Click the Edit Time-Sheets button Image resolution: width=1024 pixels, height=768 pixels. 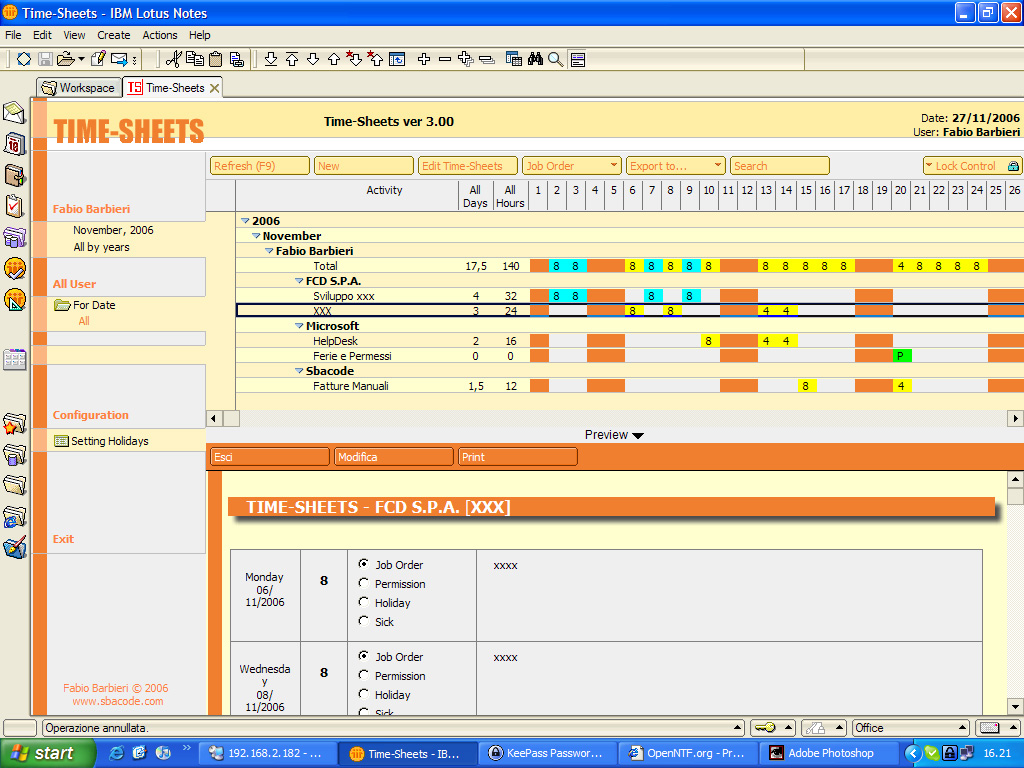(468, 166)
